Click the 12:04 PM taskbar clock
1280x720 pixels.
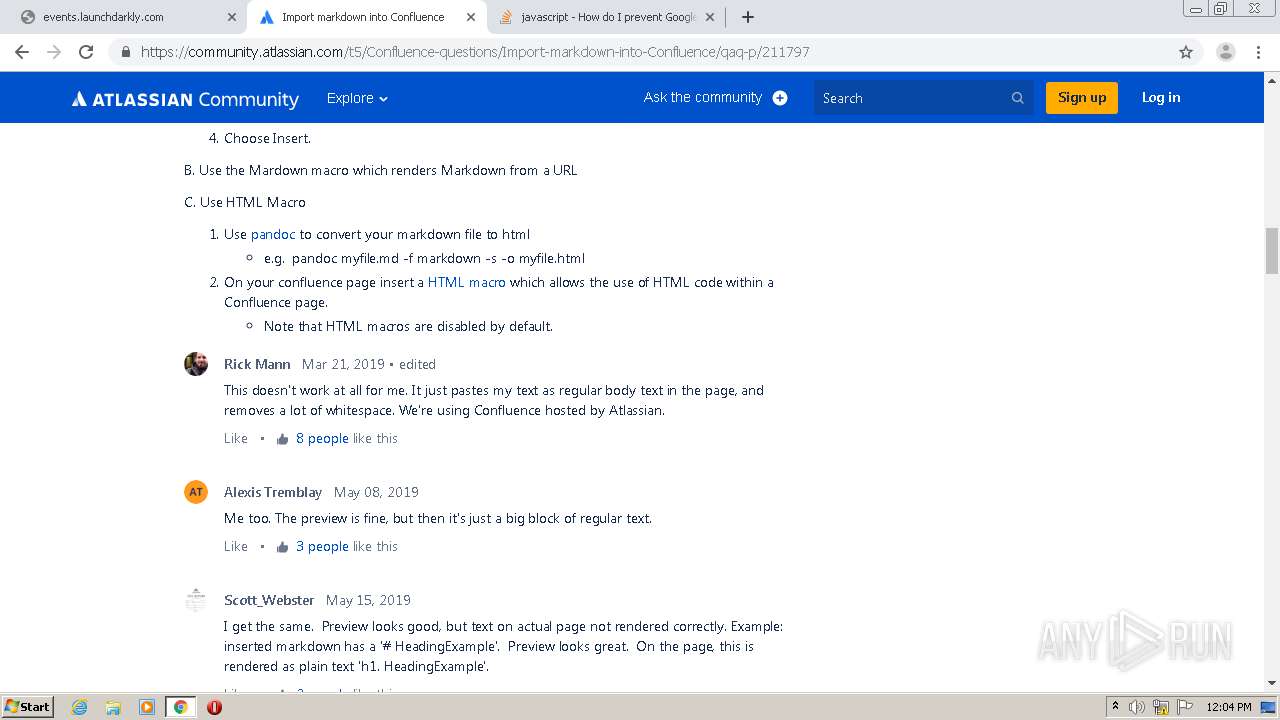[x=1229, y=707]
